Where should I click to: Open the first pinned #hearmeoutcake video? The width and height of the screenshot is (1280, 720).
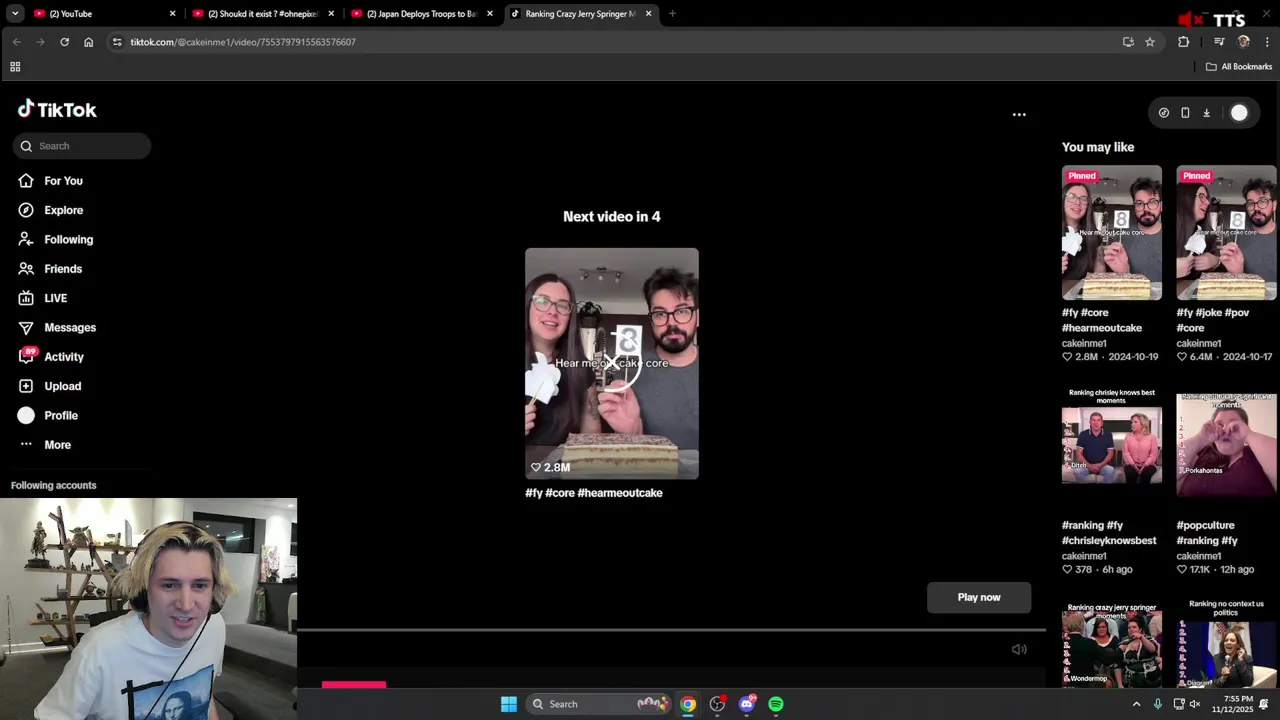1112,233
